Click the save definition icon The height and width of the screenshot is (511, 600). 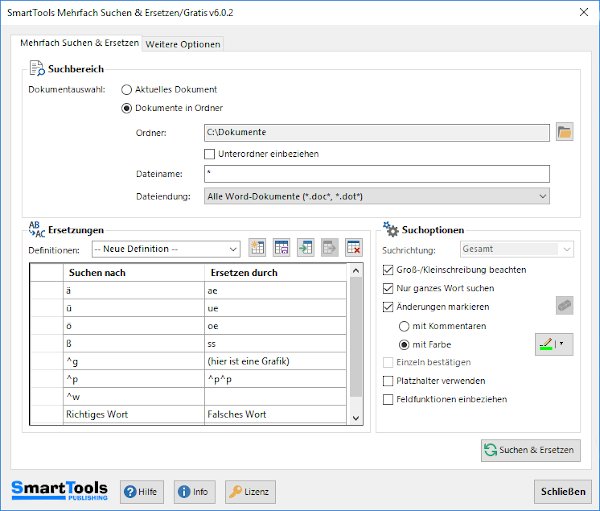pyautogui.click(x=281, y=248)
